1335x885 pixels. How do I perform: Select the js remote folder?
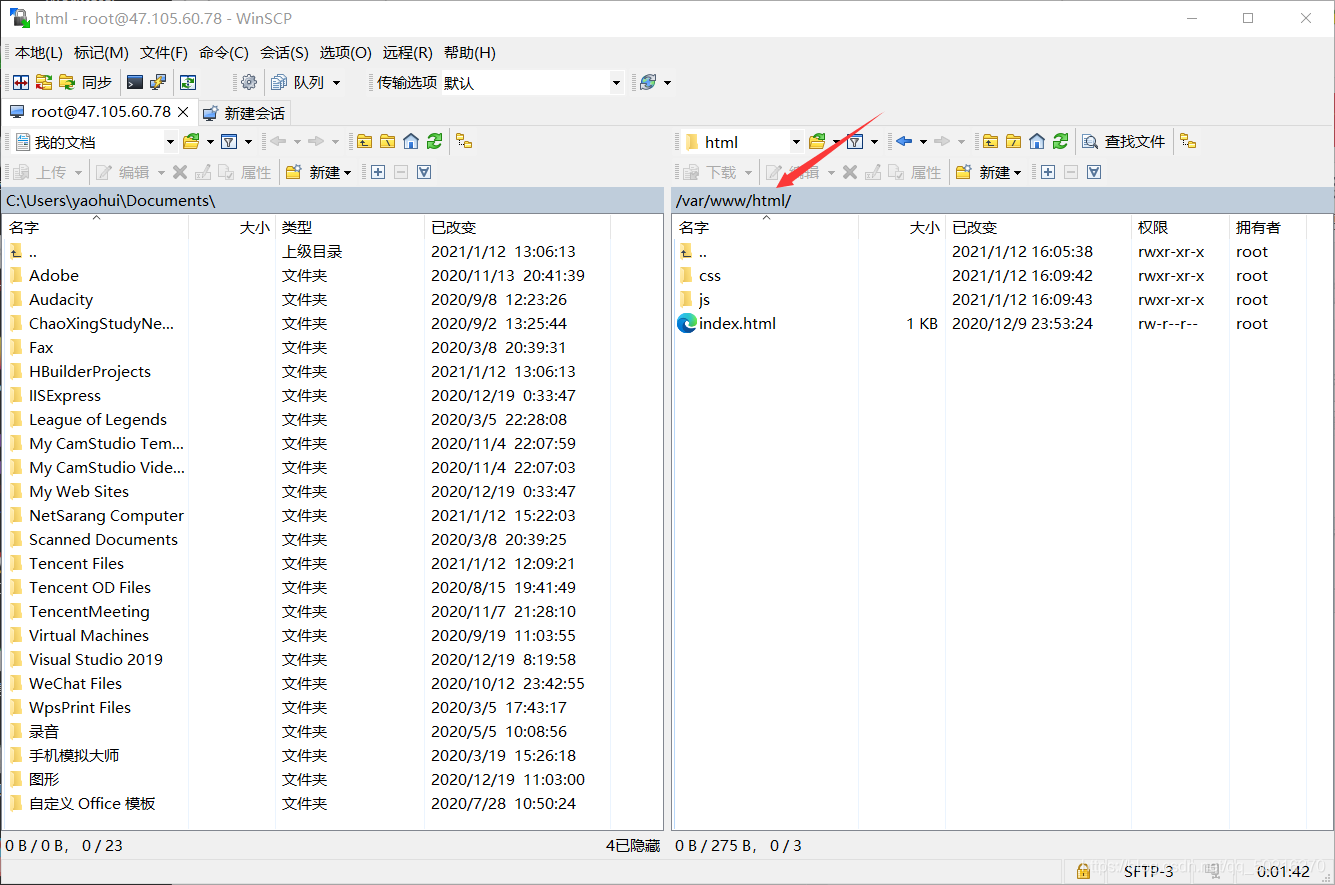coord(705,300)
